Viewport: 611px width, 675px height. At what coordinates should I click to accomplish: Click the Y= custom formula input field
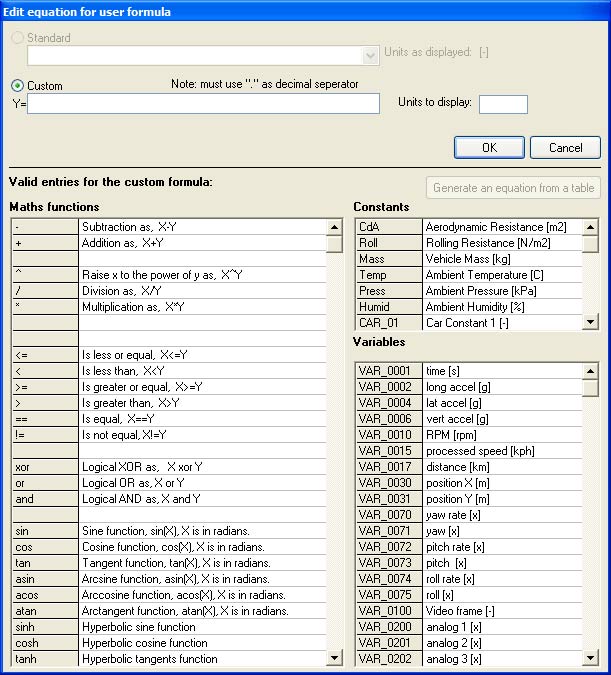(203, 104)
